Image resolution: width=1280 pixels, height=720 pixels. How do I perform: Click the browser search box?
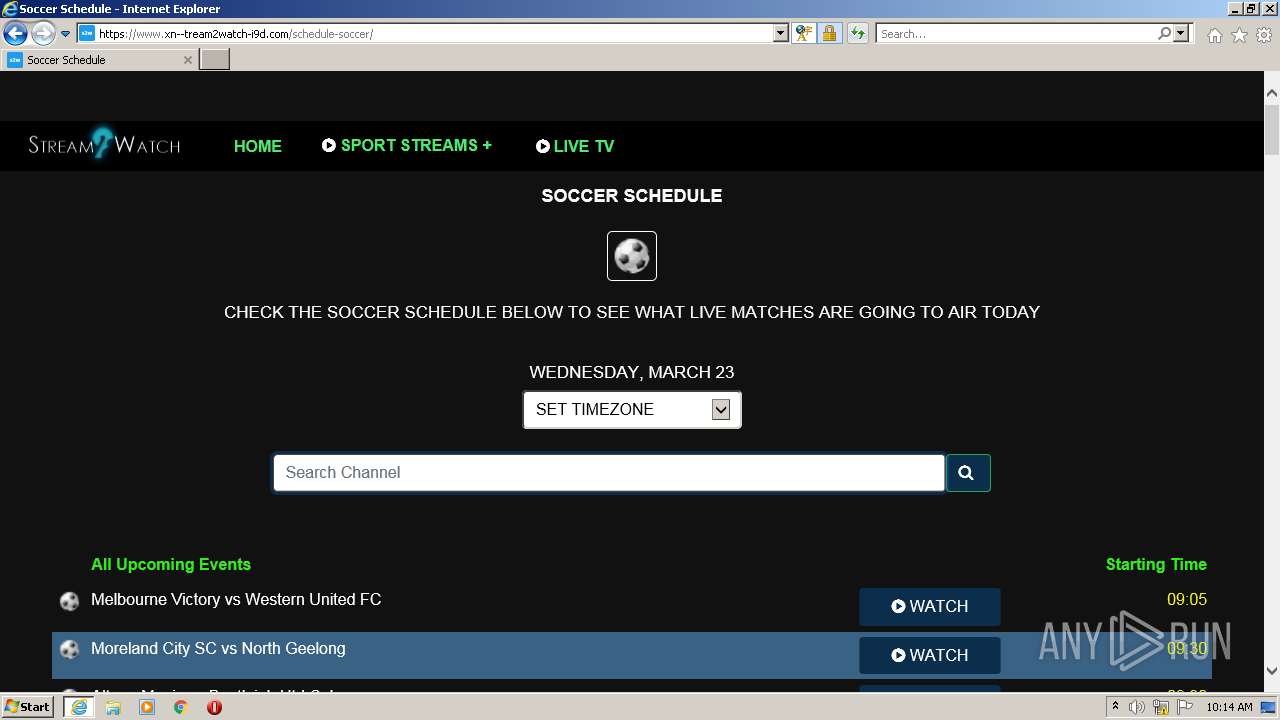point(1016,33)
